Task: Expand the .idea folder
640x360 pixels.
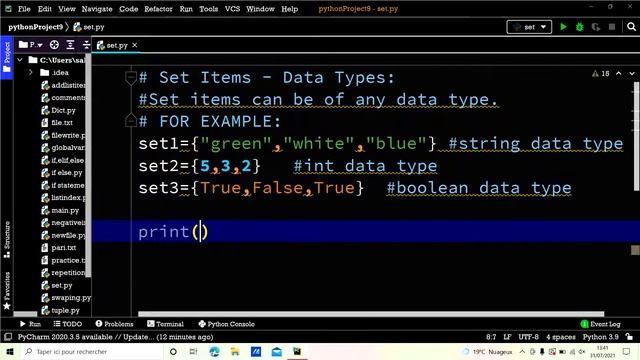Action: [31, 73]
